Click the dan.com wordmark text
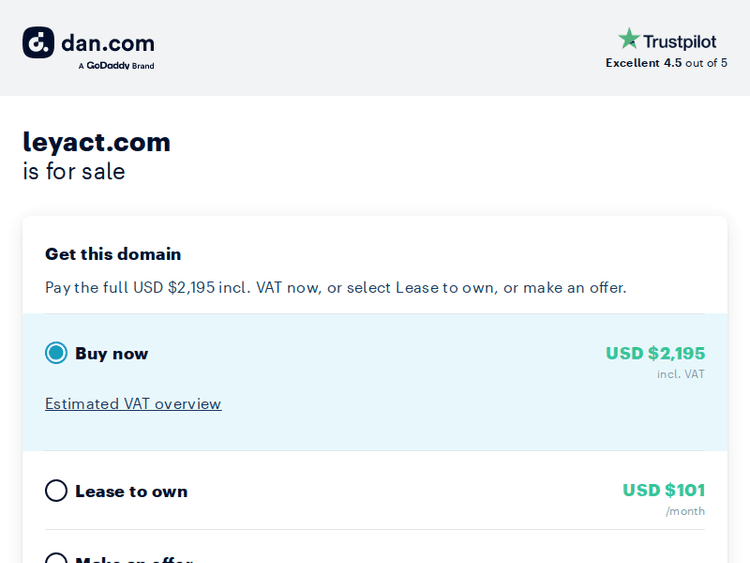This screenshot has height=563, width=750. click(x=108, y=43)
